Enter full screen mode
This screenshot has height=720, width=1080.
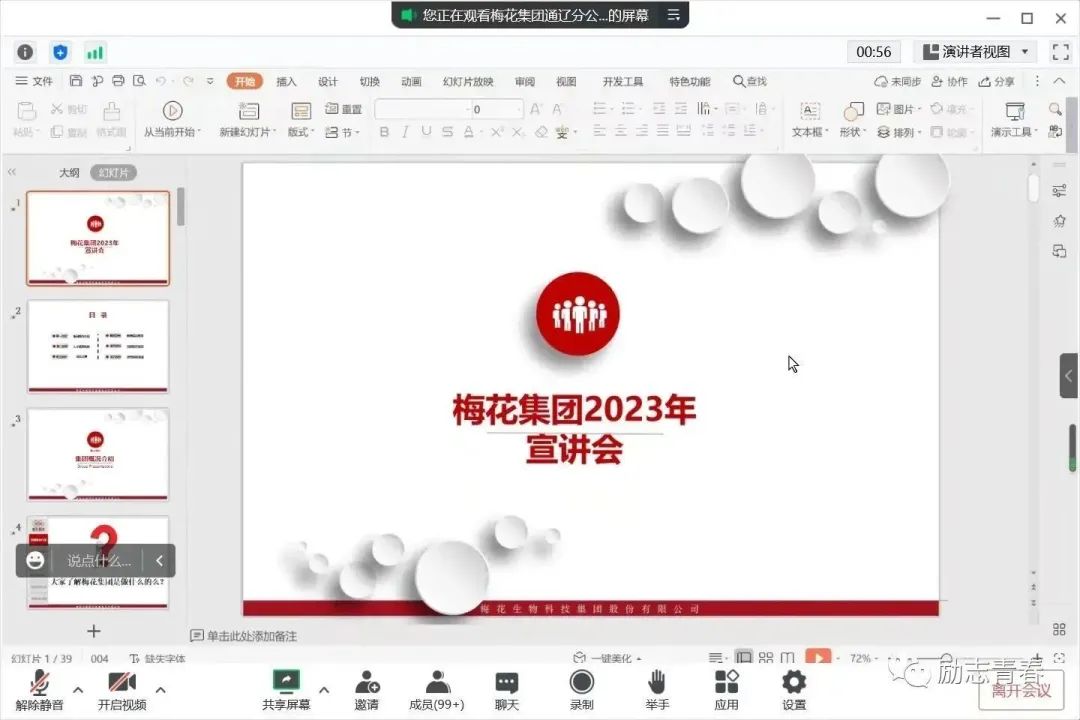(x=1060, y=52)
